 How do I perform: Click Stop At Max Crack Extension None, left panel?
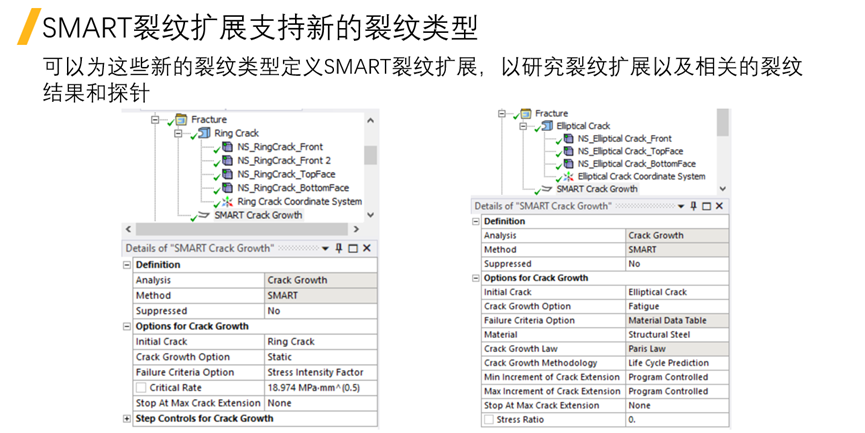point(321,403)
